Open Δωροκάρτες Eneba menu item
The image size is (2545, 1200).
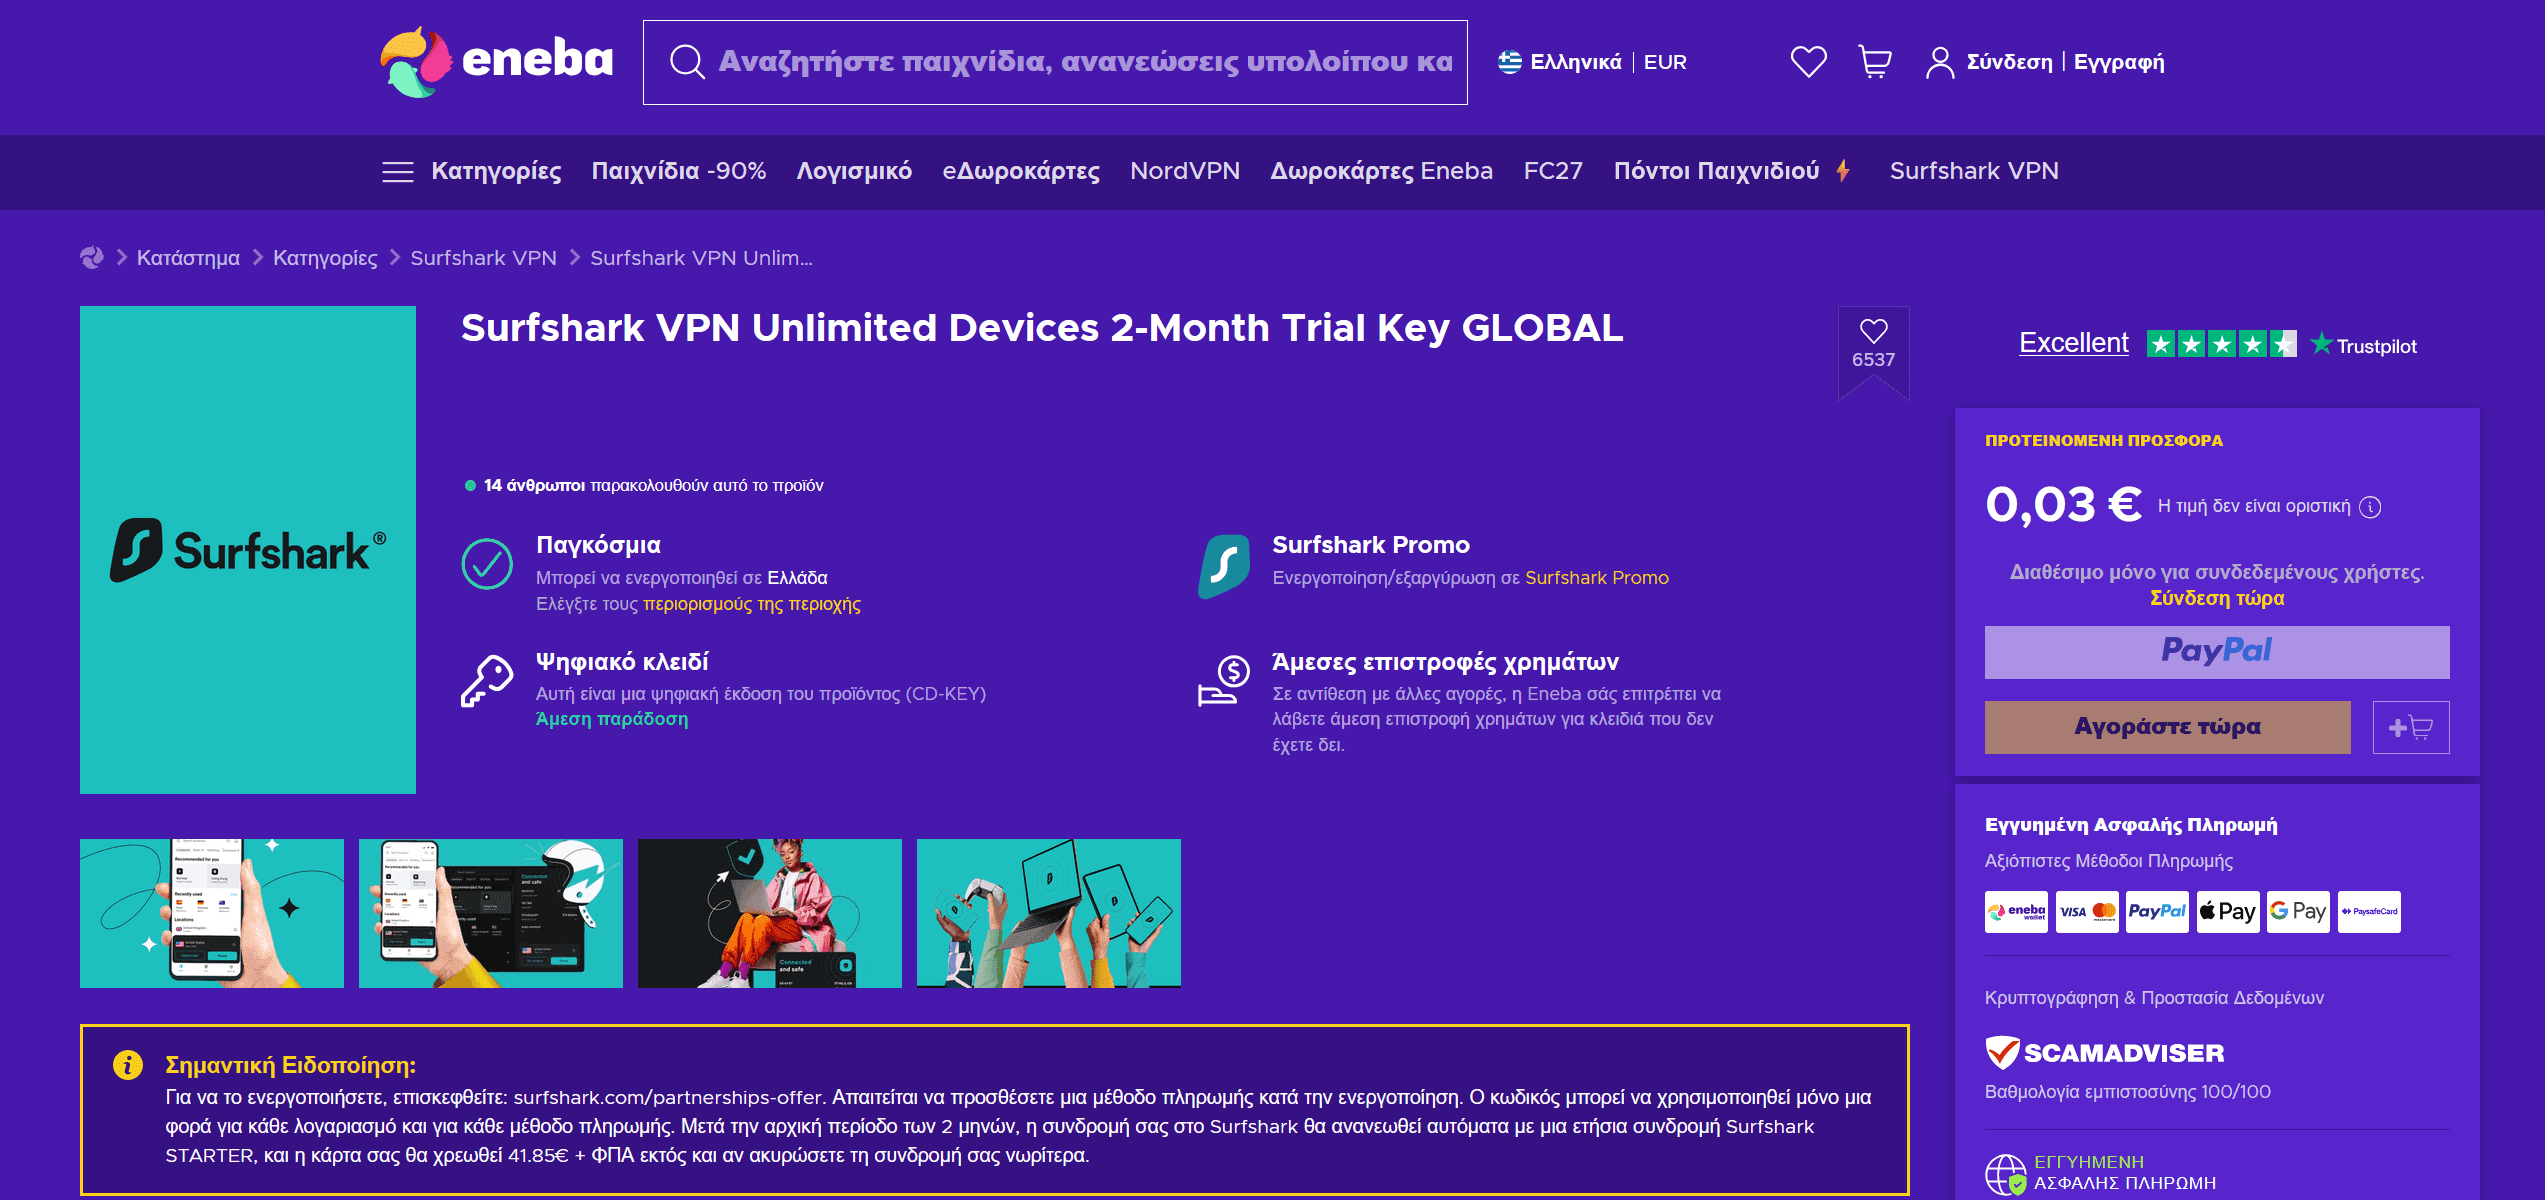tap(1381, 171)
